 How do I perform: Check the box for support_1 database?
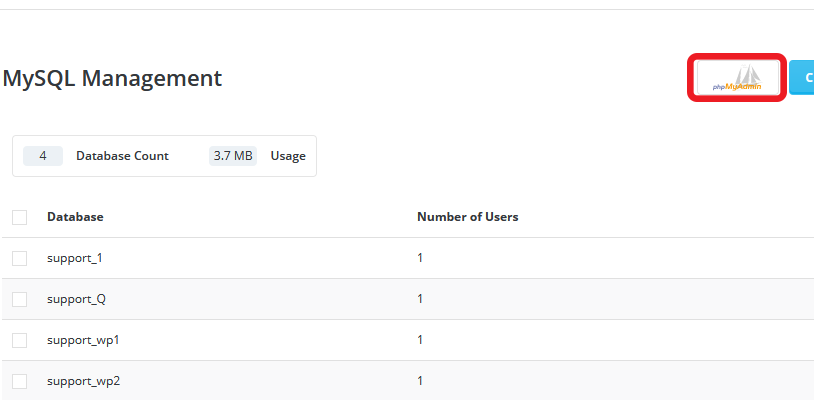pos(20,258)
